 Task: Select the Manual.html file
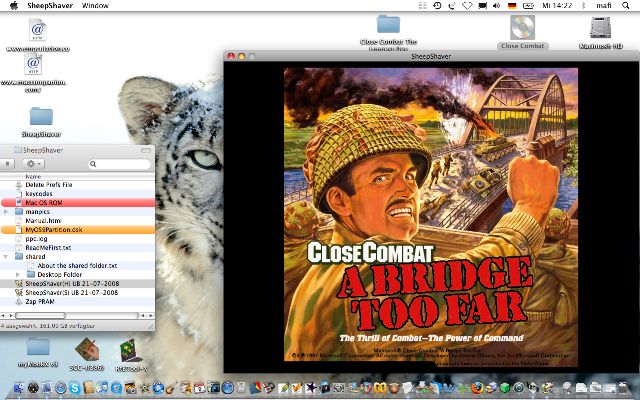[77, 220]
